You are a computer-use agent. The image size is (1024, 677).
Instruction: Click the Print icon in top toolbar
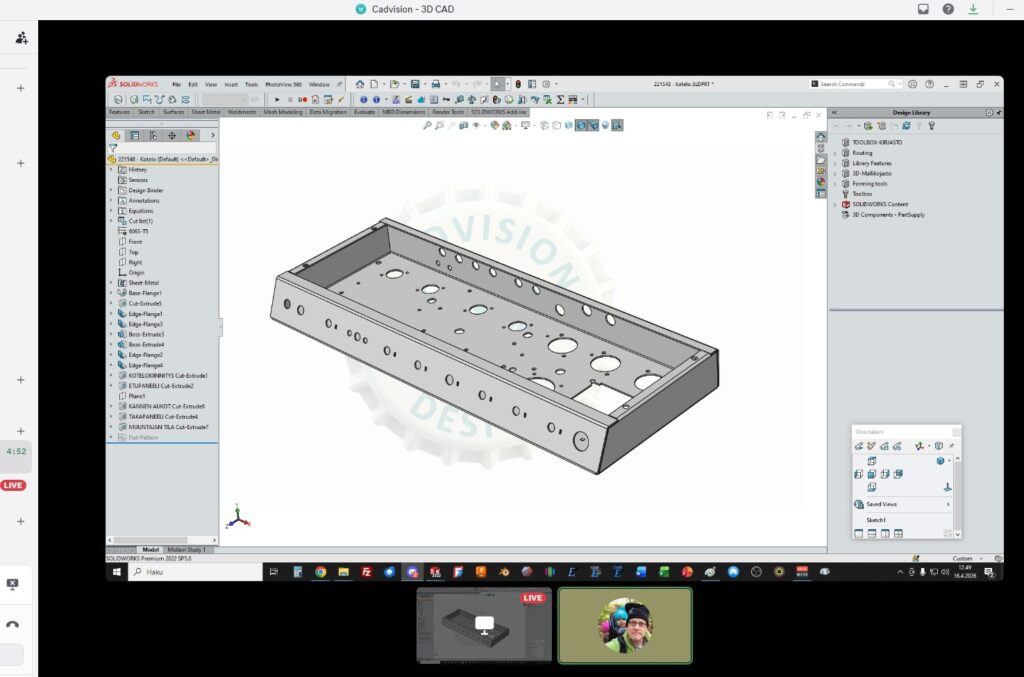coord(436,84)
